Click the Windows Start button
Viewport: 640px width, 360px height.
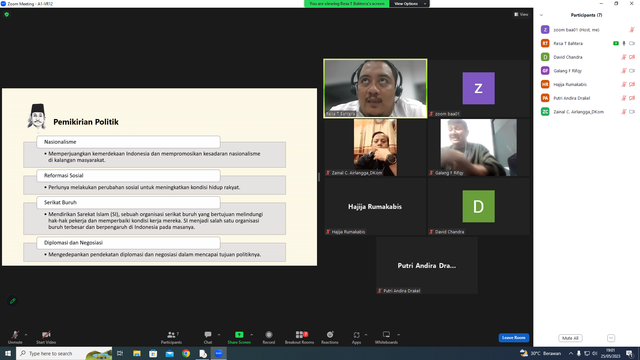tap(8, 353)
